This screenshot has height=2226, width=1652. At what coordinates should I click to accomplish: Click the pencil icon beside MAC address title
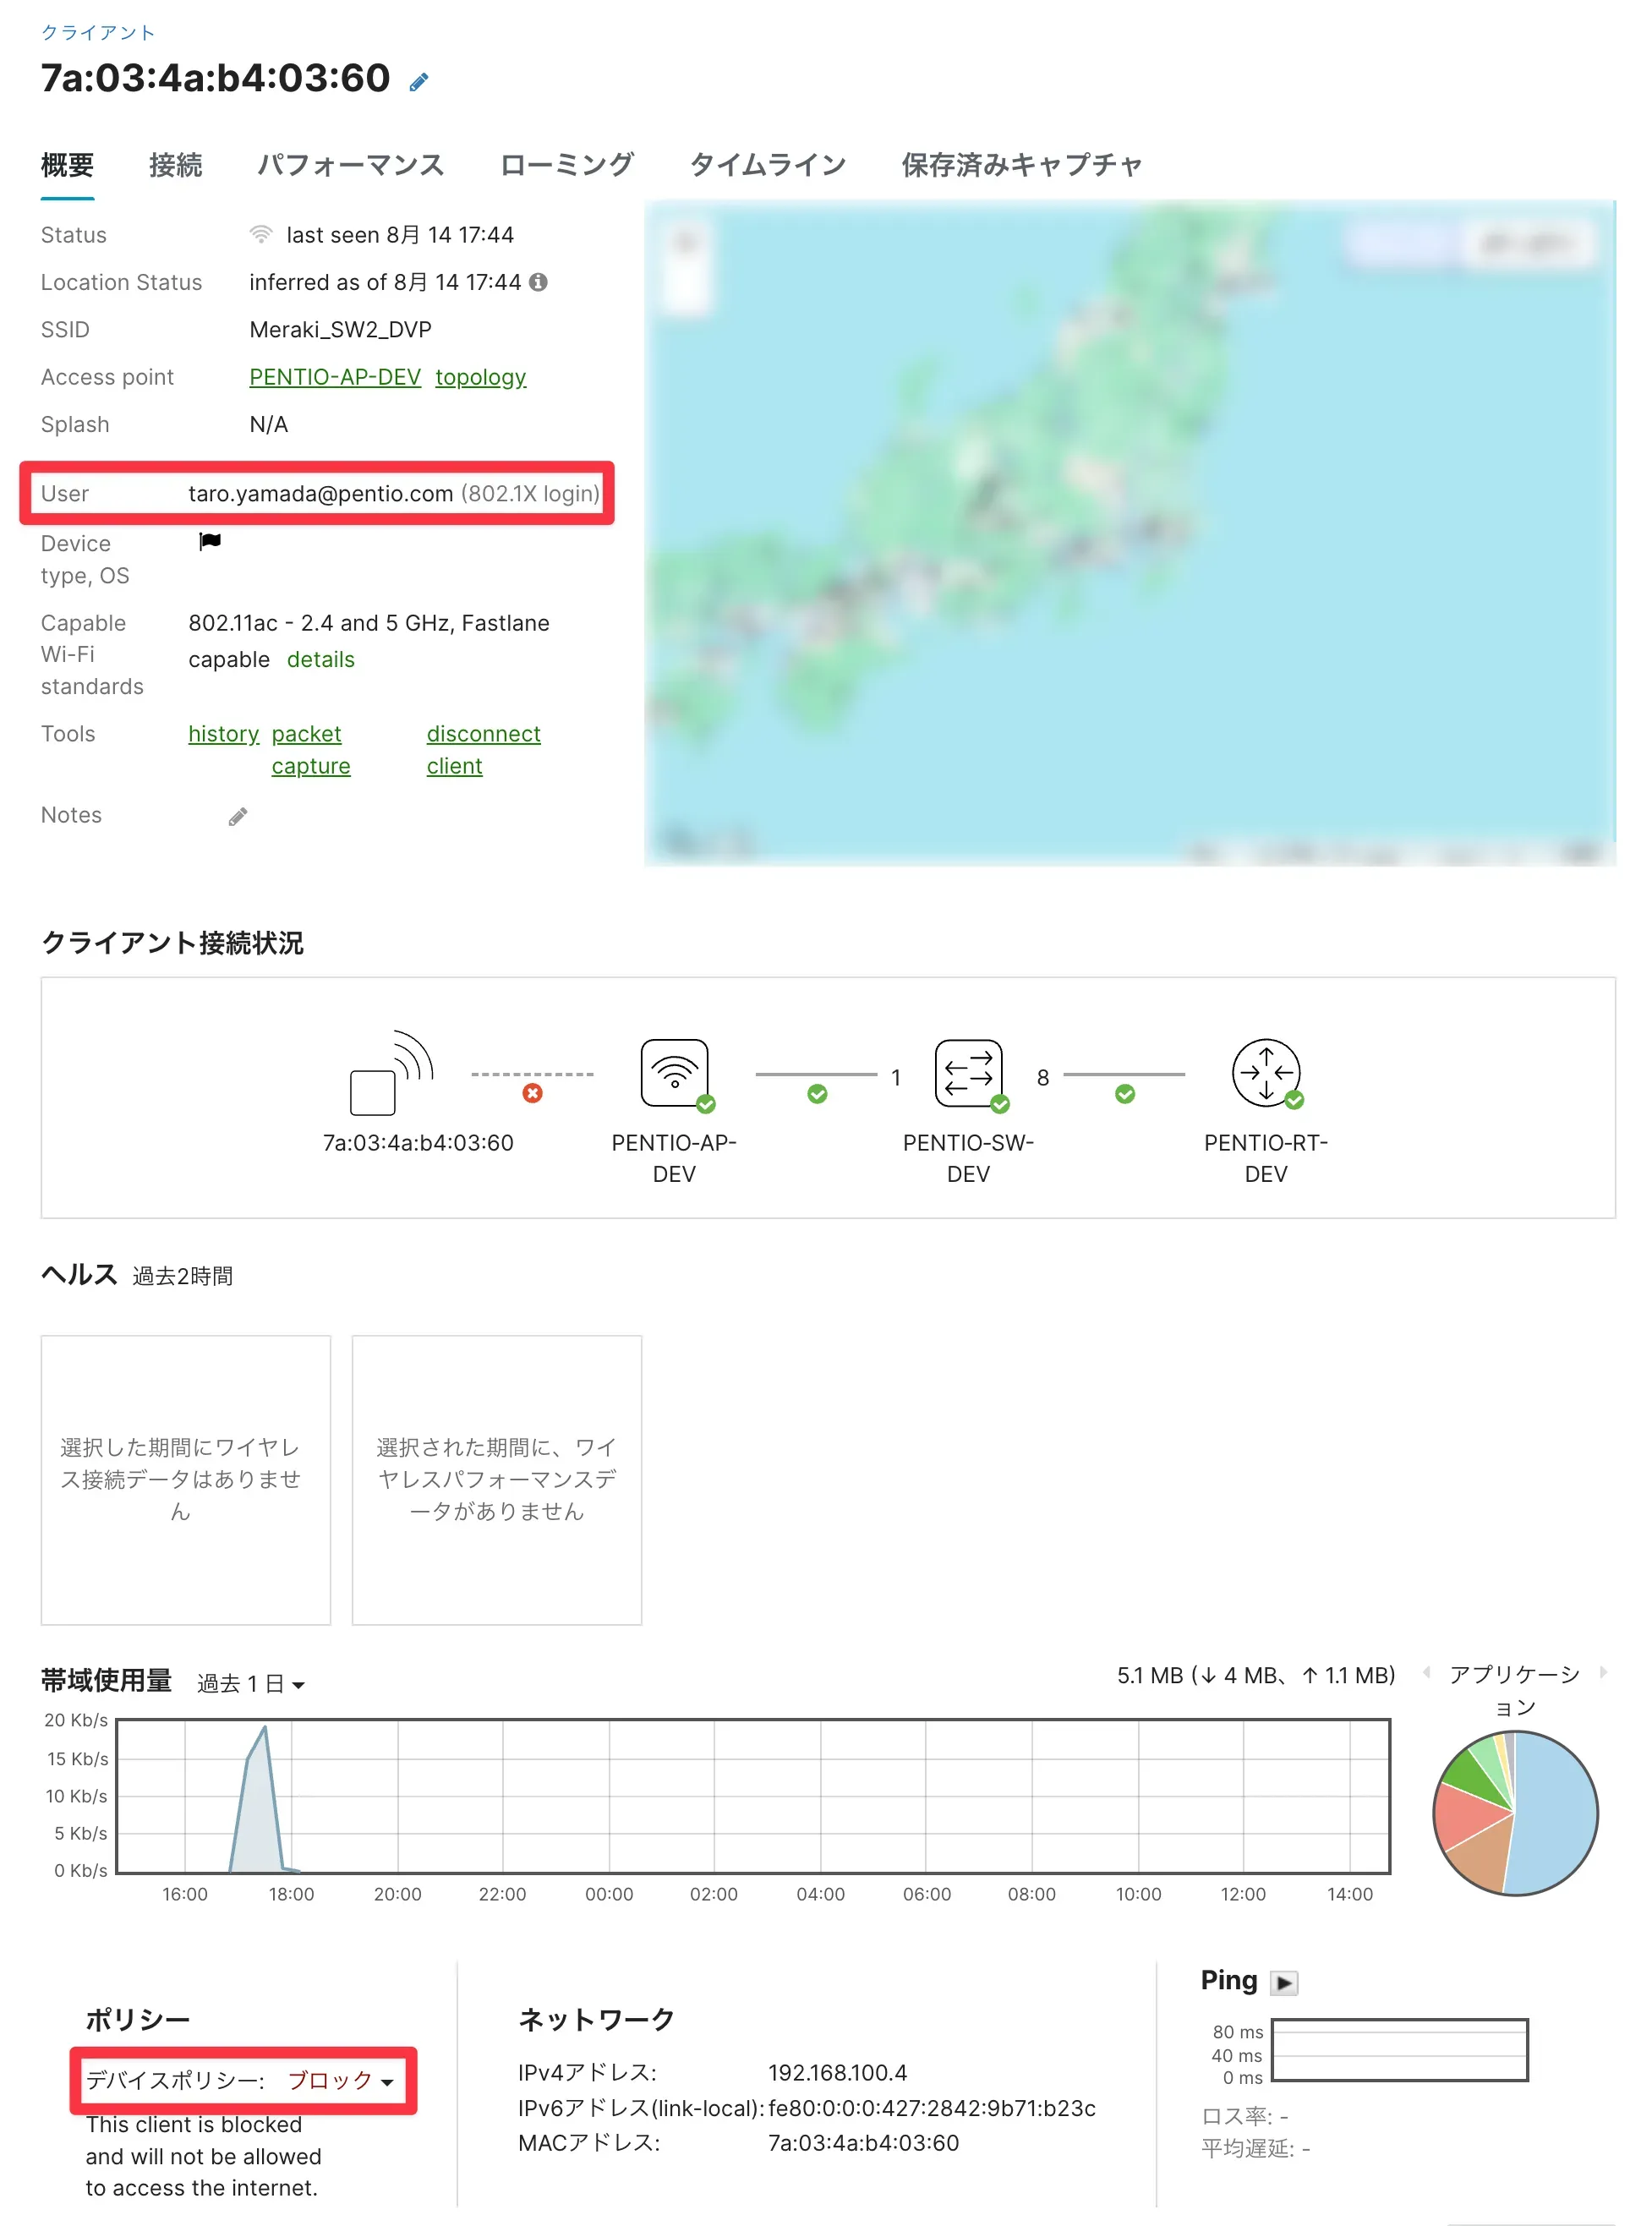tap(419, 82)
